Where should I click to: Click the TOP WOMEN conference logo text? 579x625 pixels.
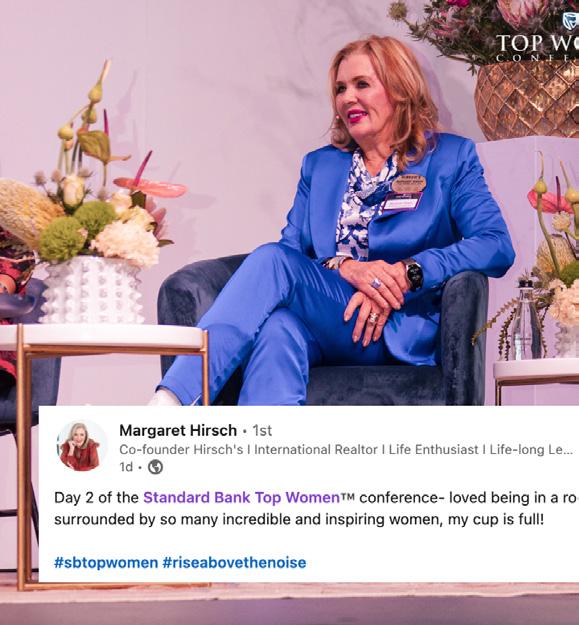[538, 47]
